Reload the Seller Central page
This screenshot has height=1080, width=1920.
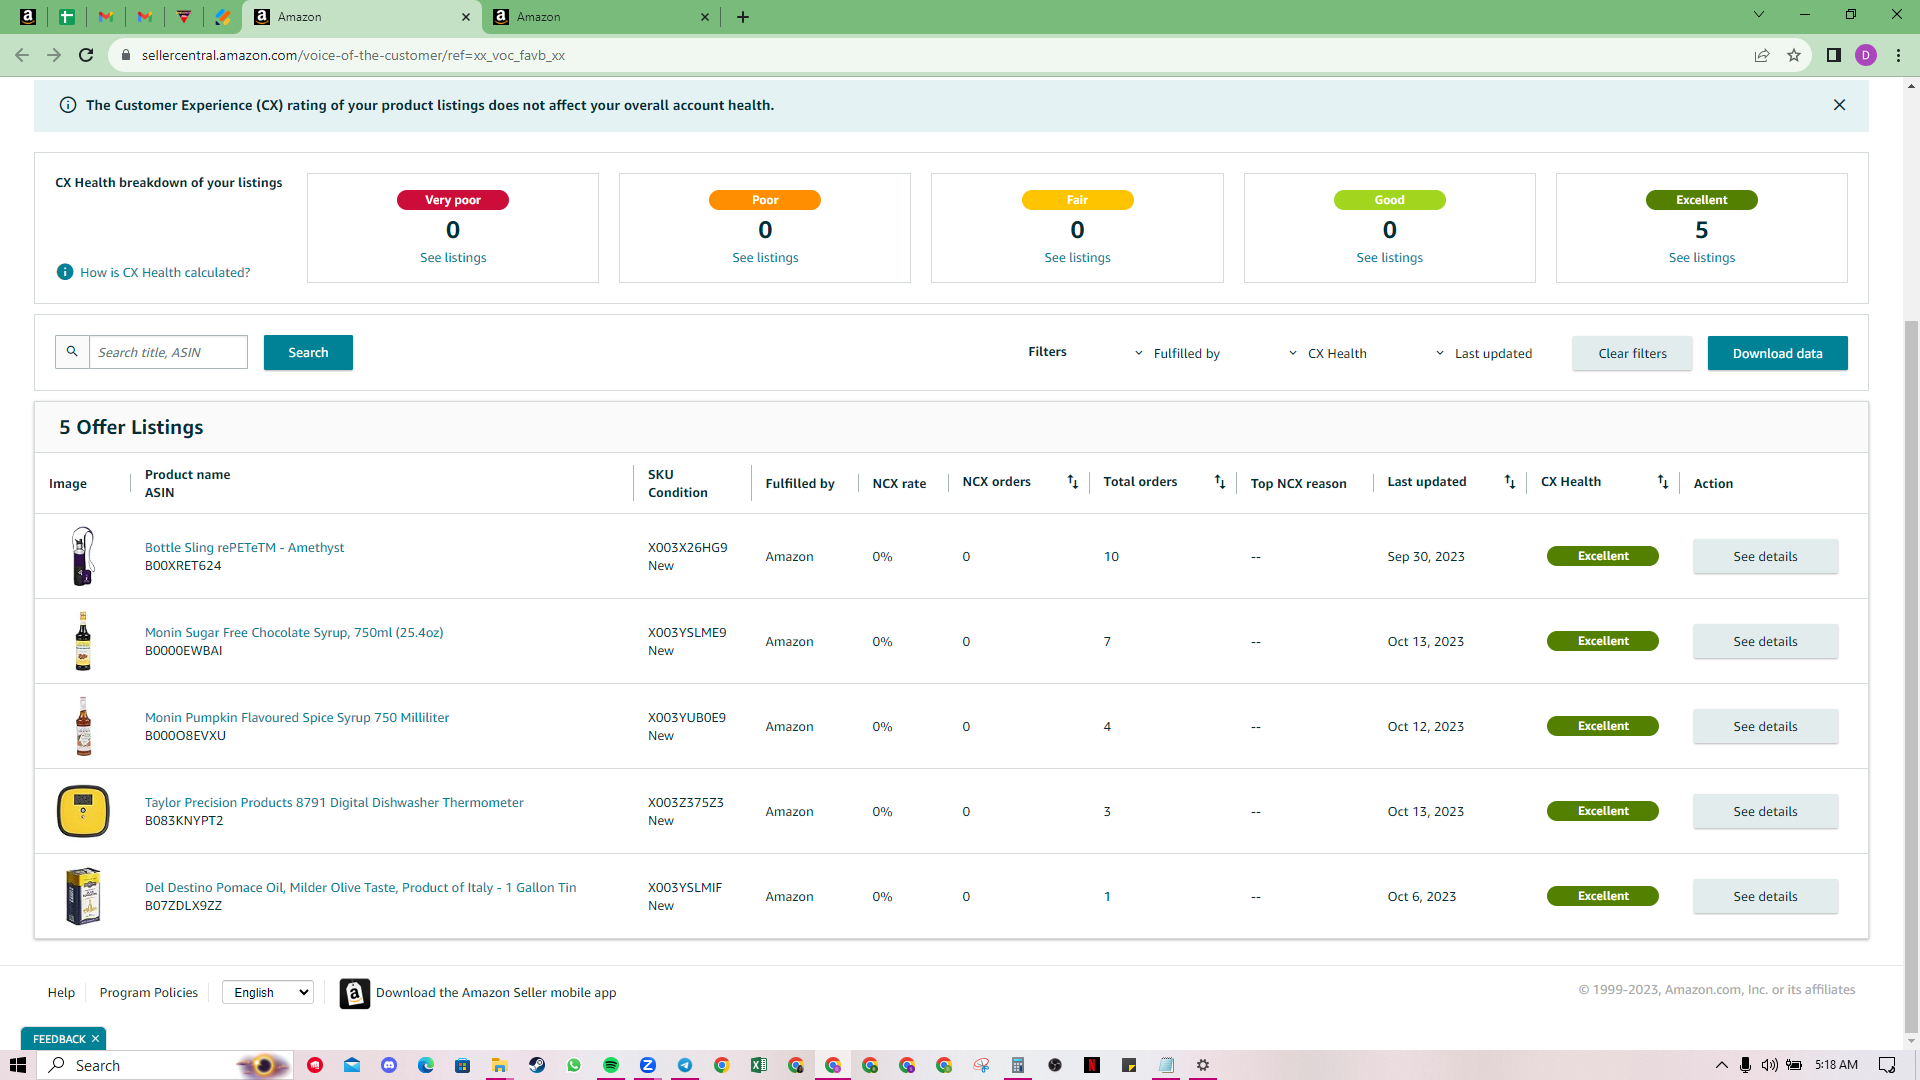click(x=86, y=55)
